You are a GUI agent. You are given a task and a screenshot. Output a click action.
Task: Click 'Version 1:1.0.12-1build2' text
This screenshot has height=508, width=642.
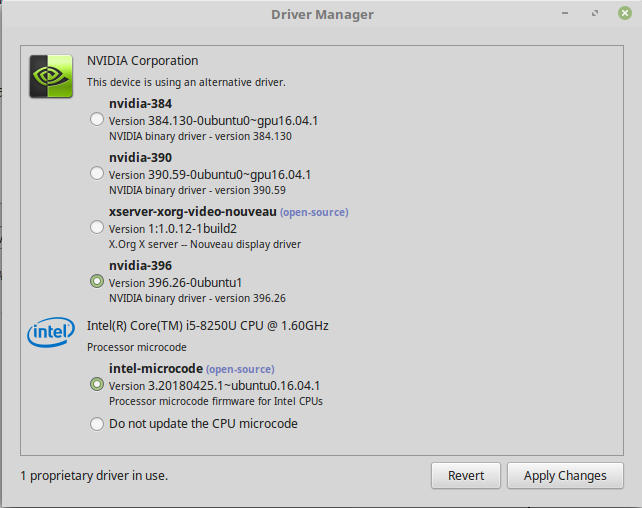[173, 229]
